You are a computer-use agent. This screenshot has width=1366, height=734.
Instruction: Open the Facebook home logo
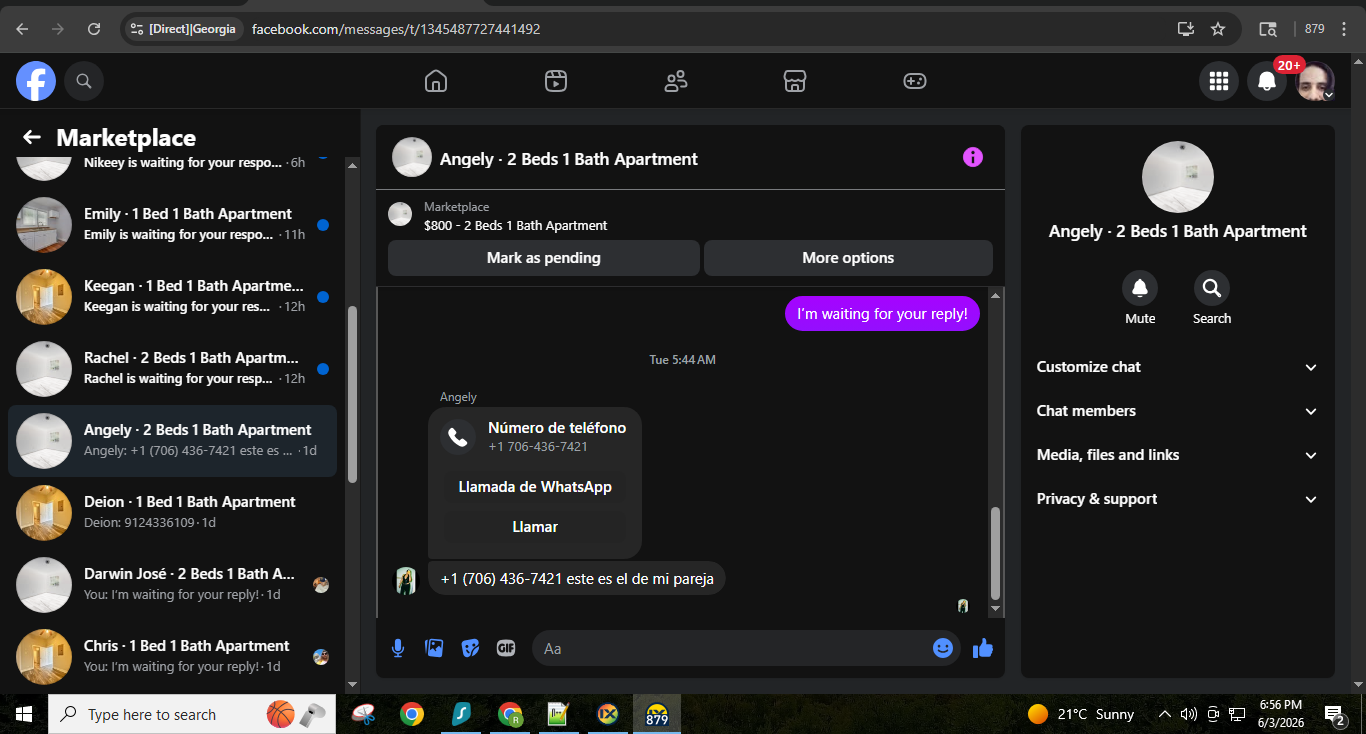[x=36, y=81]
